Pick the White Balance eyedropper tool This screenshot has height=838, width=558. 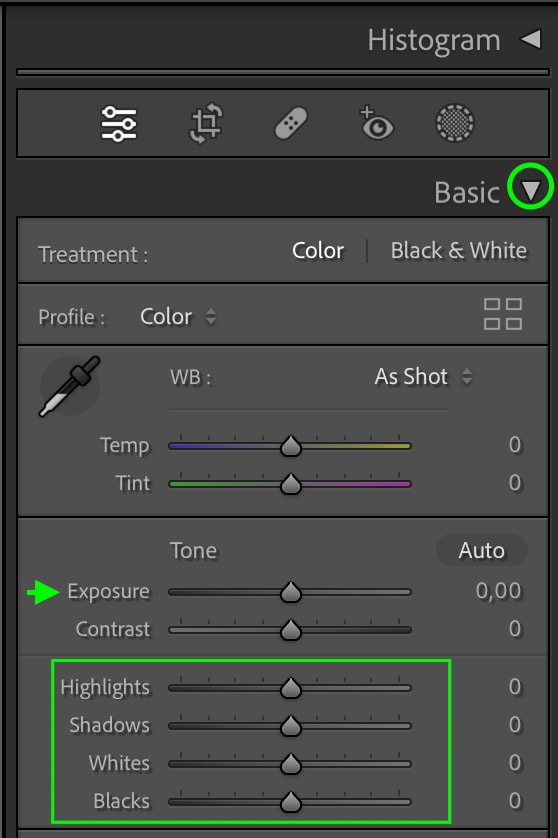(69, 386)
